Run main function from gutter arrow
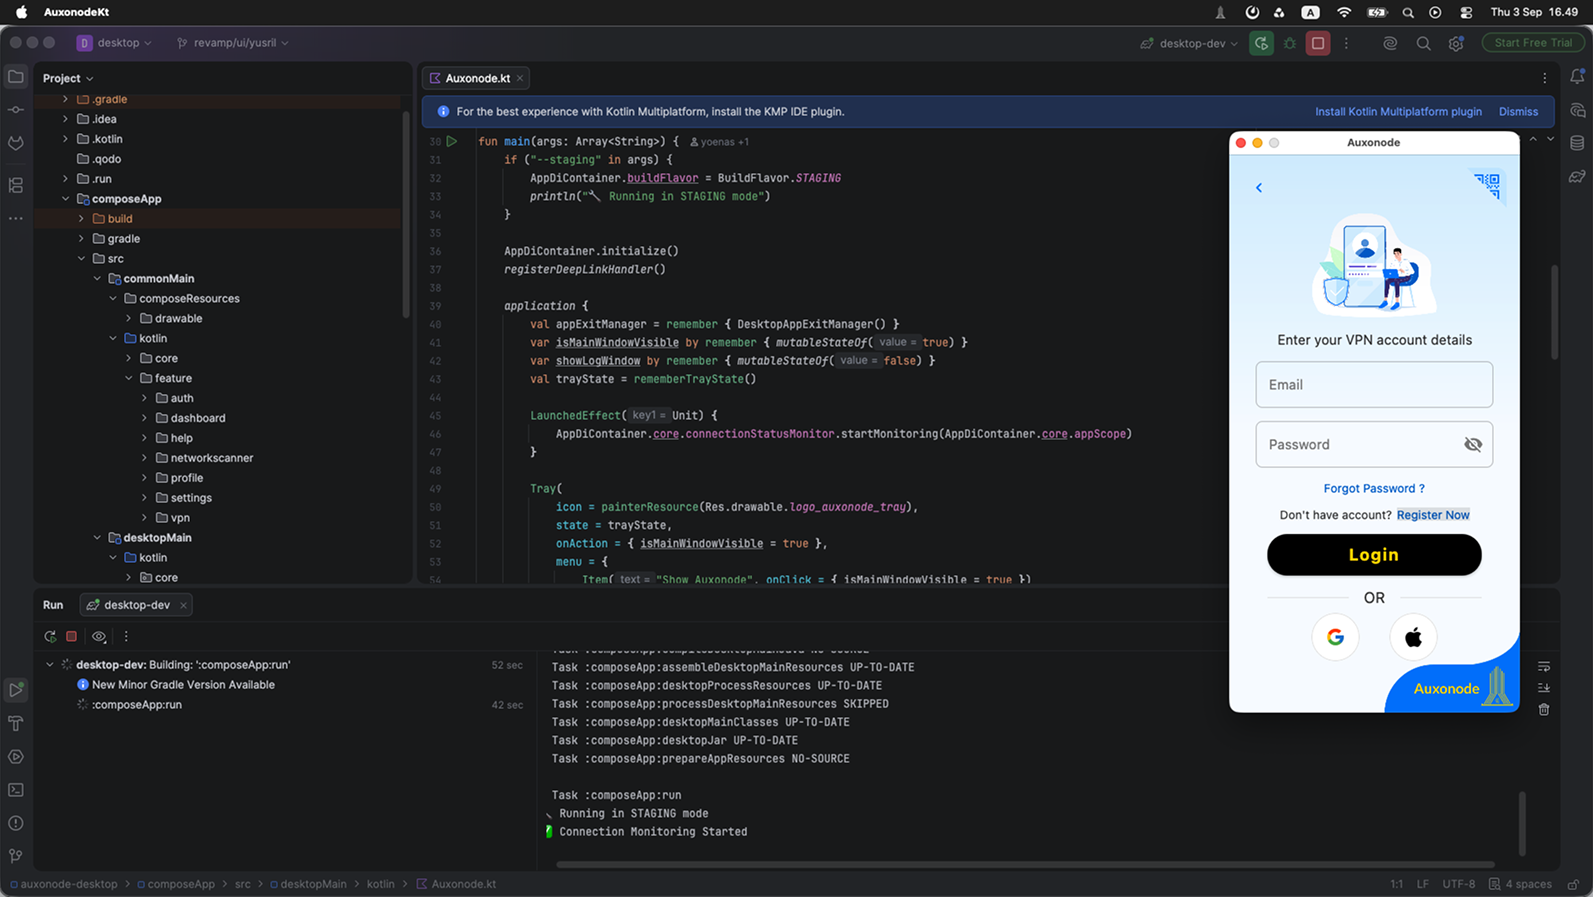The image size is (1593, 897). click(452, 141)
